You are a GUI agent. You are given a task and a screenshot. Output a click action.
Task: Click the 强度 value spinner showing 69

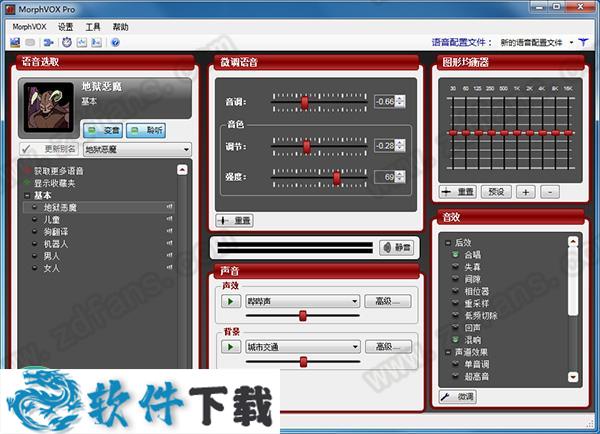390,177
